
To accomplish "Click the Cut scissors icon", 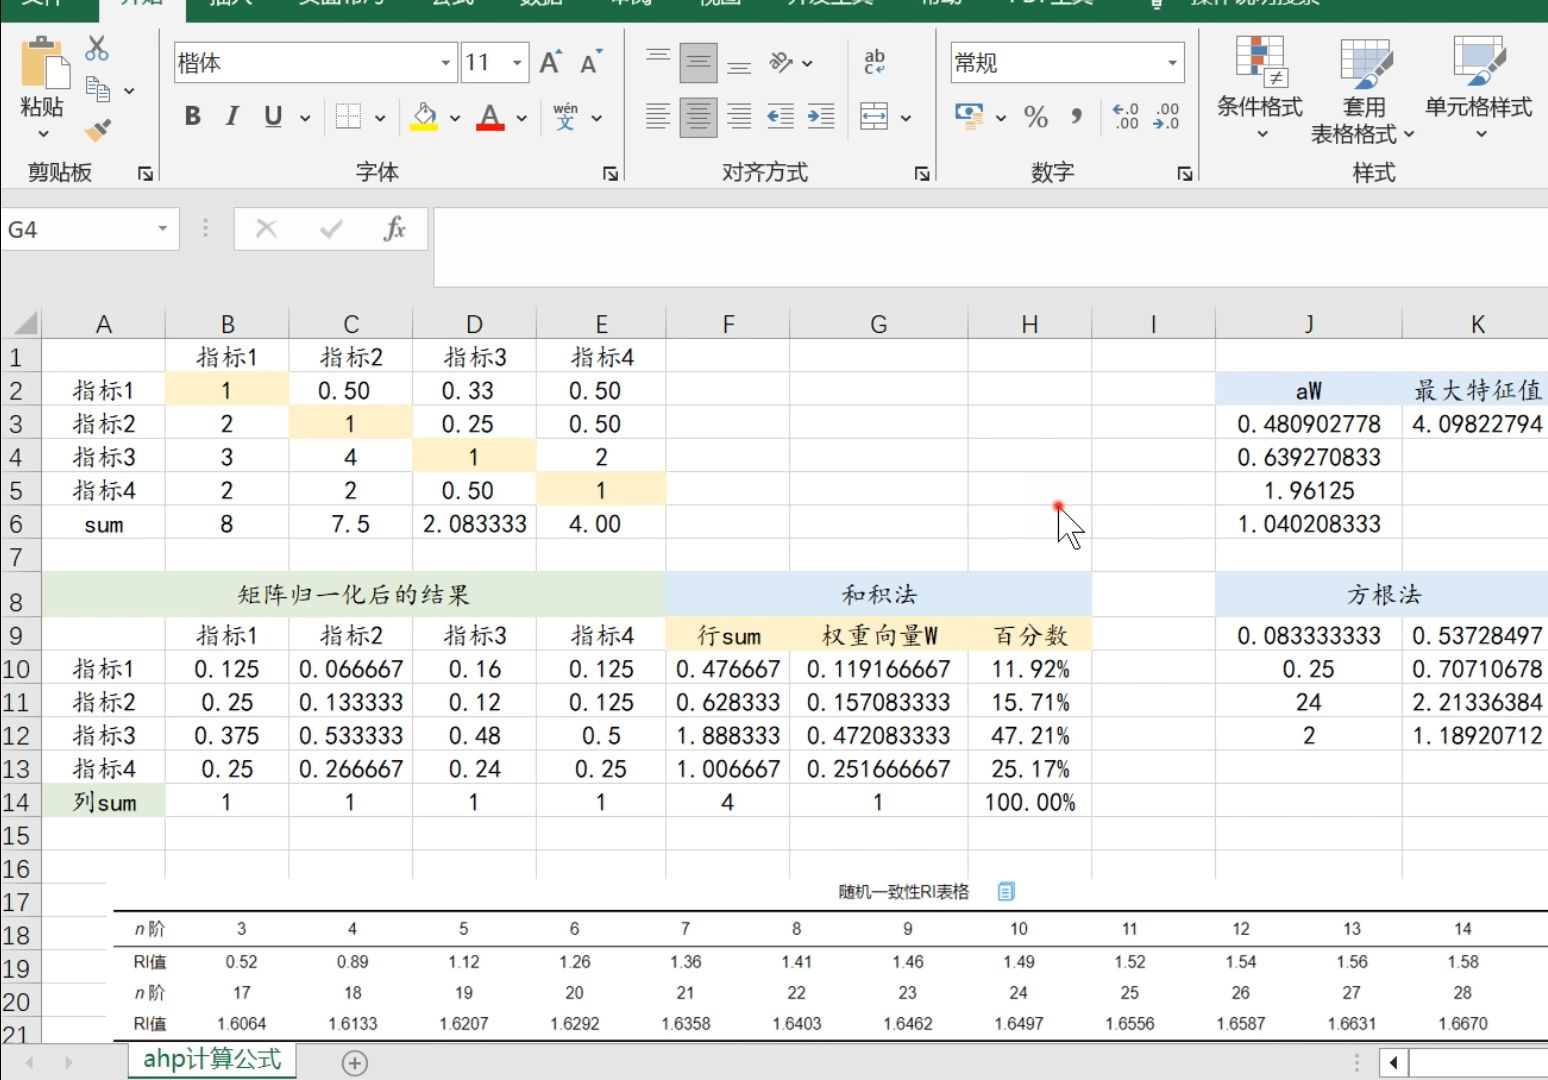I will pos(97,47).
